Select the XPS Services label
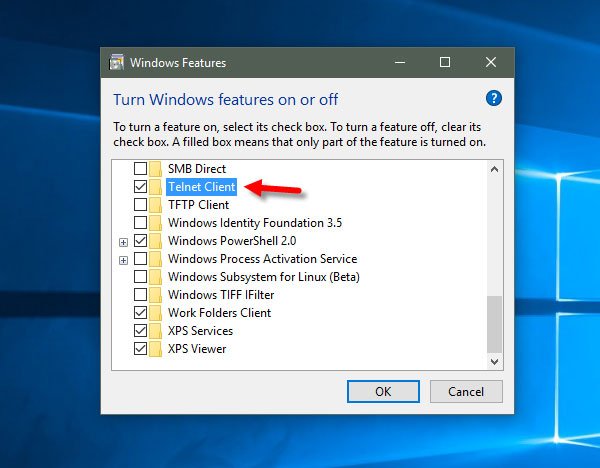Image resolution: width=600 pixels, height=468 pixels. [x=200, y=331]
